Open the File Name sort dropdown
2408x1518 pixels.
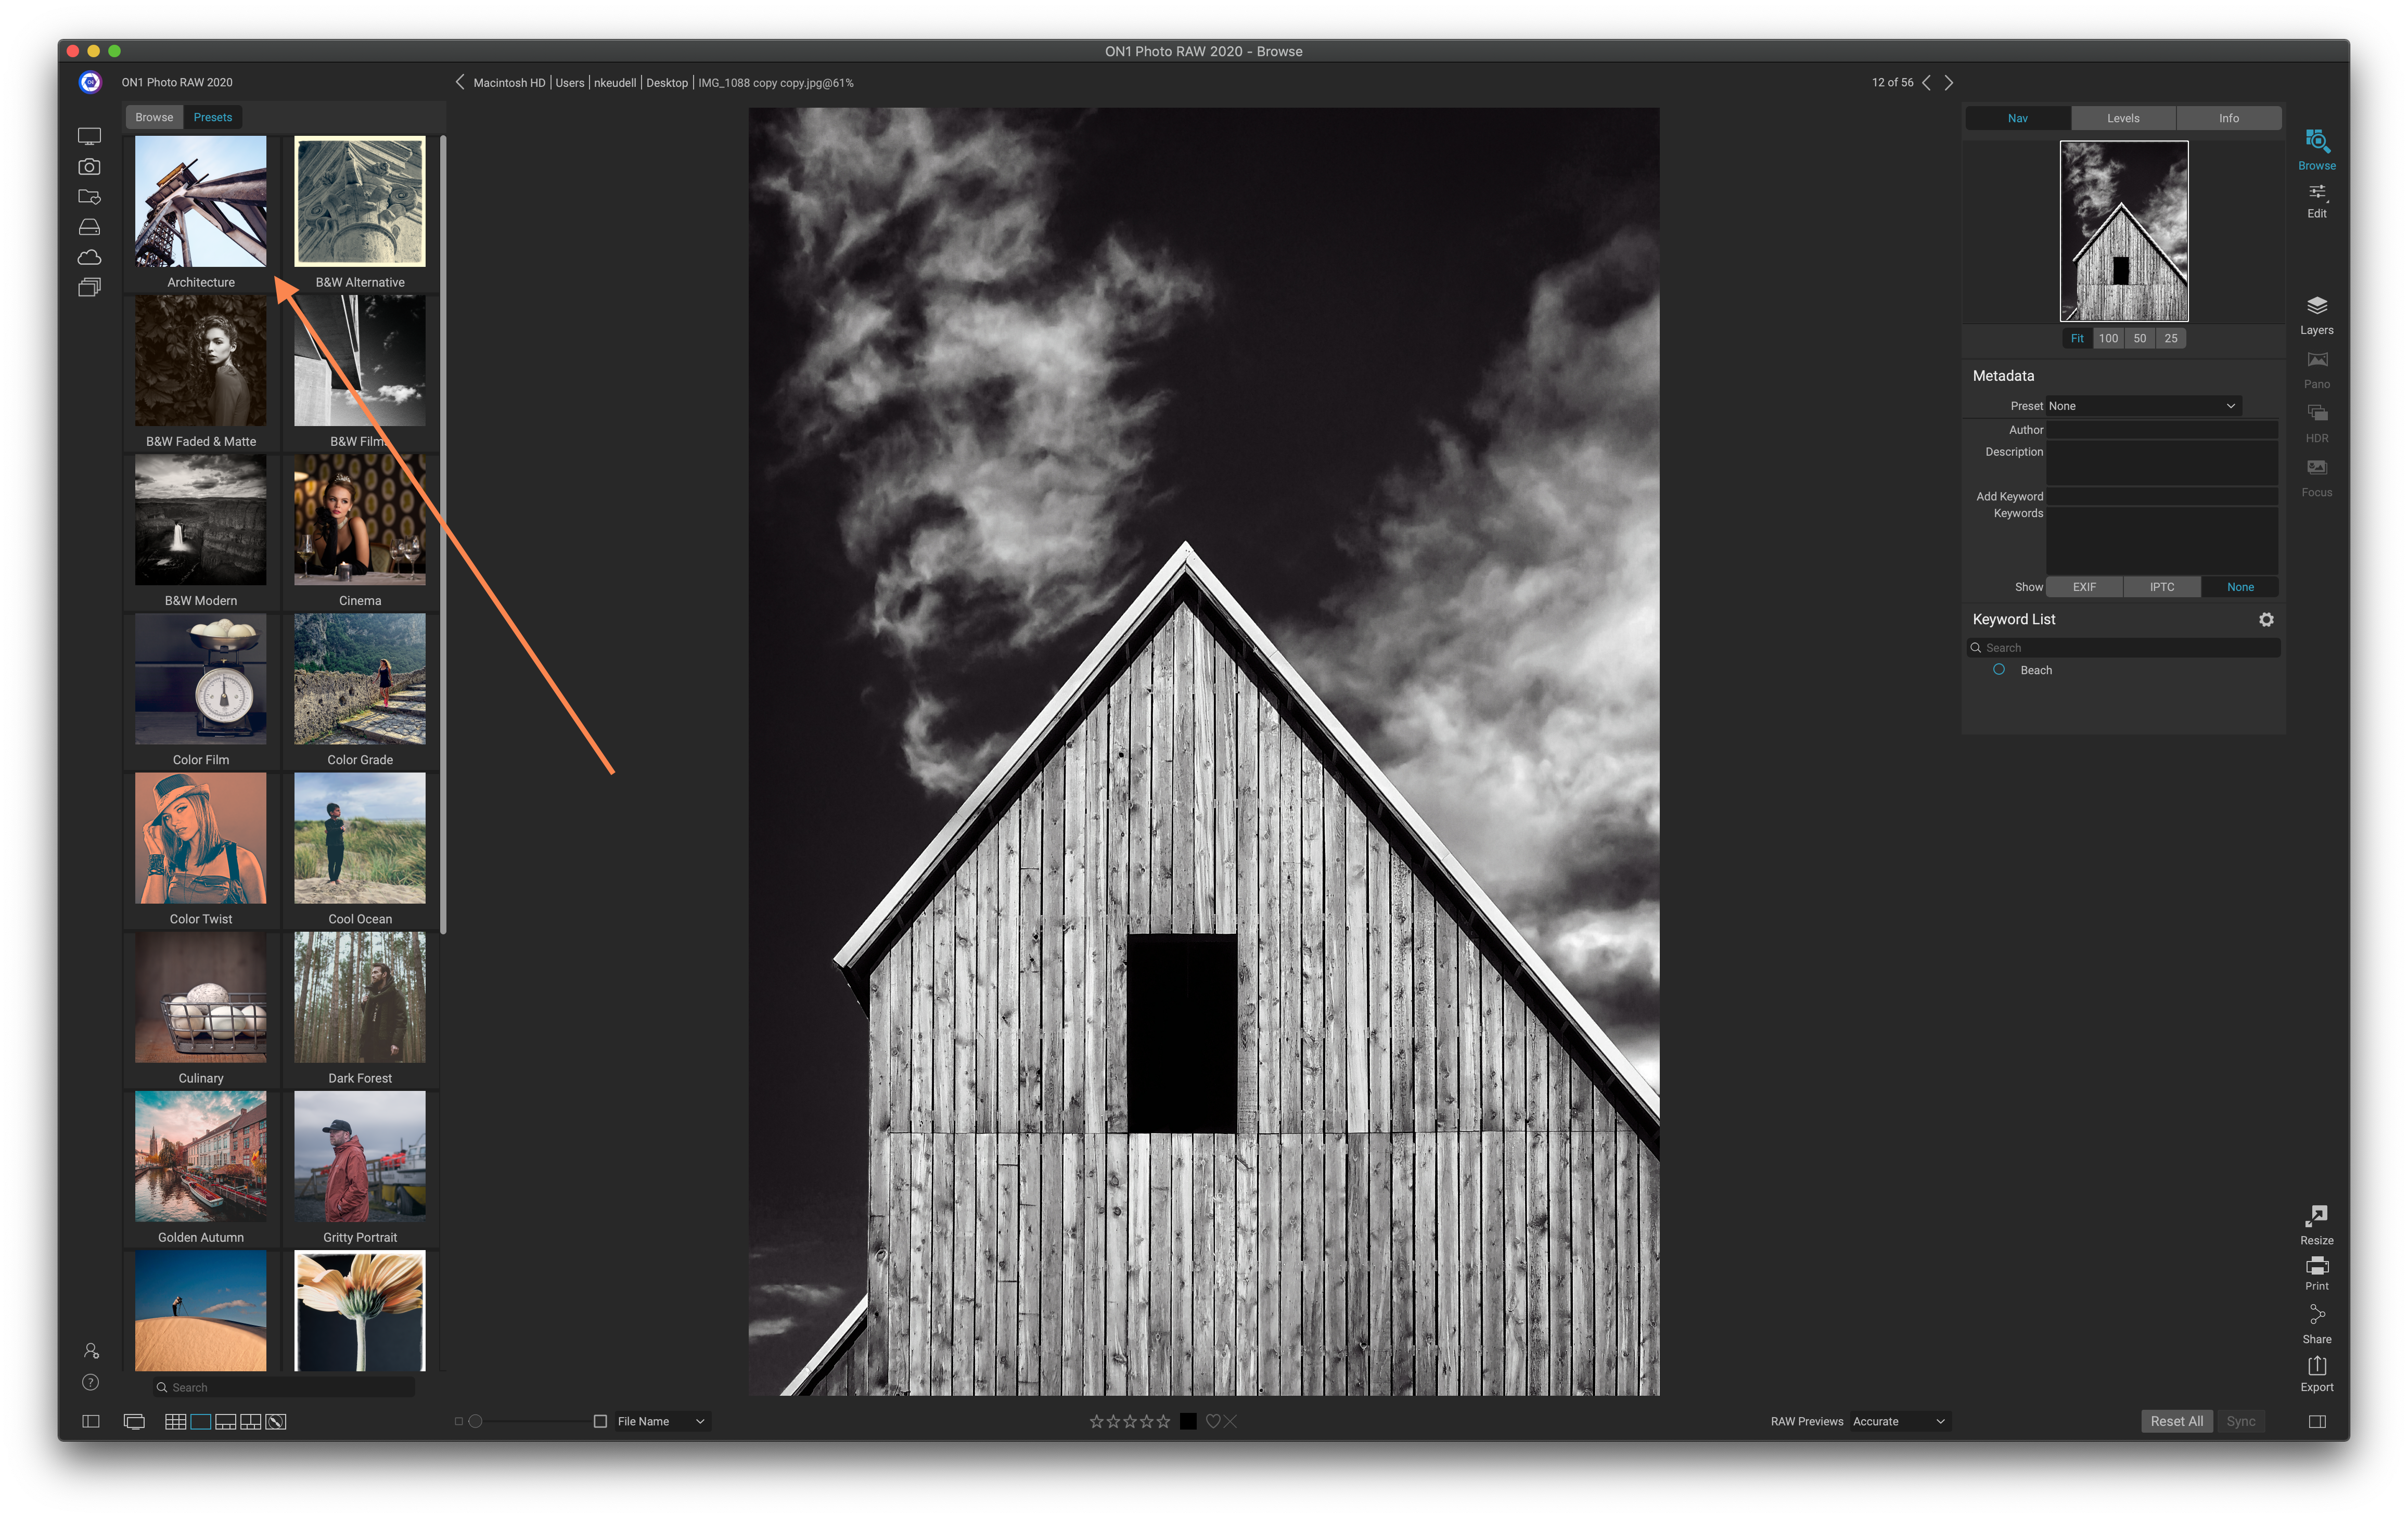tap(660, 1421)
